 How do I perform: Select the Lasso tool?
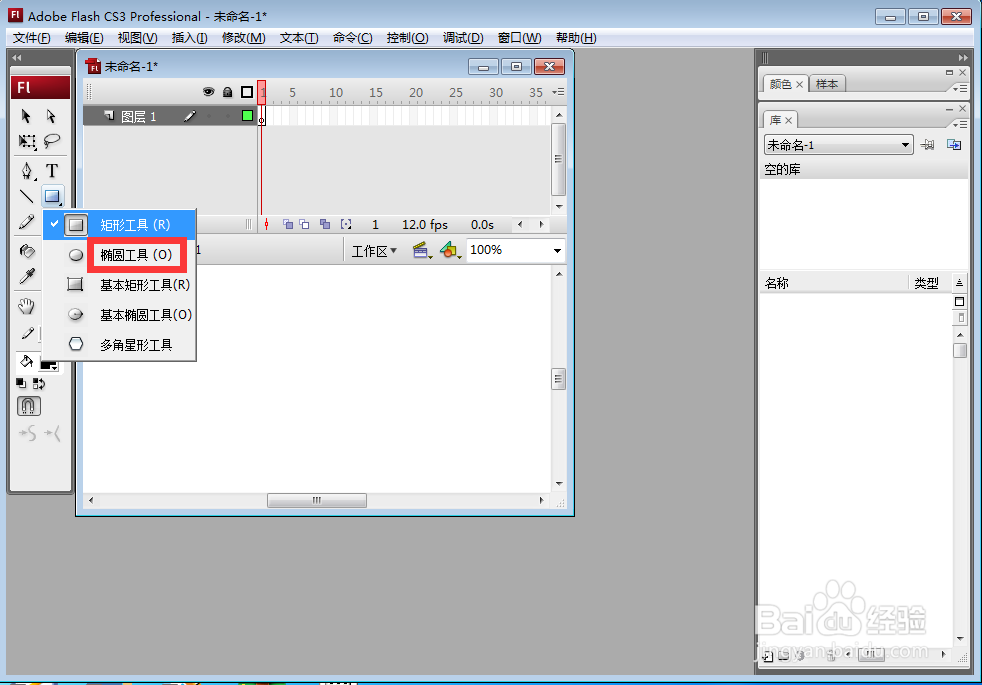pos(52,142)
